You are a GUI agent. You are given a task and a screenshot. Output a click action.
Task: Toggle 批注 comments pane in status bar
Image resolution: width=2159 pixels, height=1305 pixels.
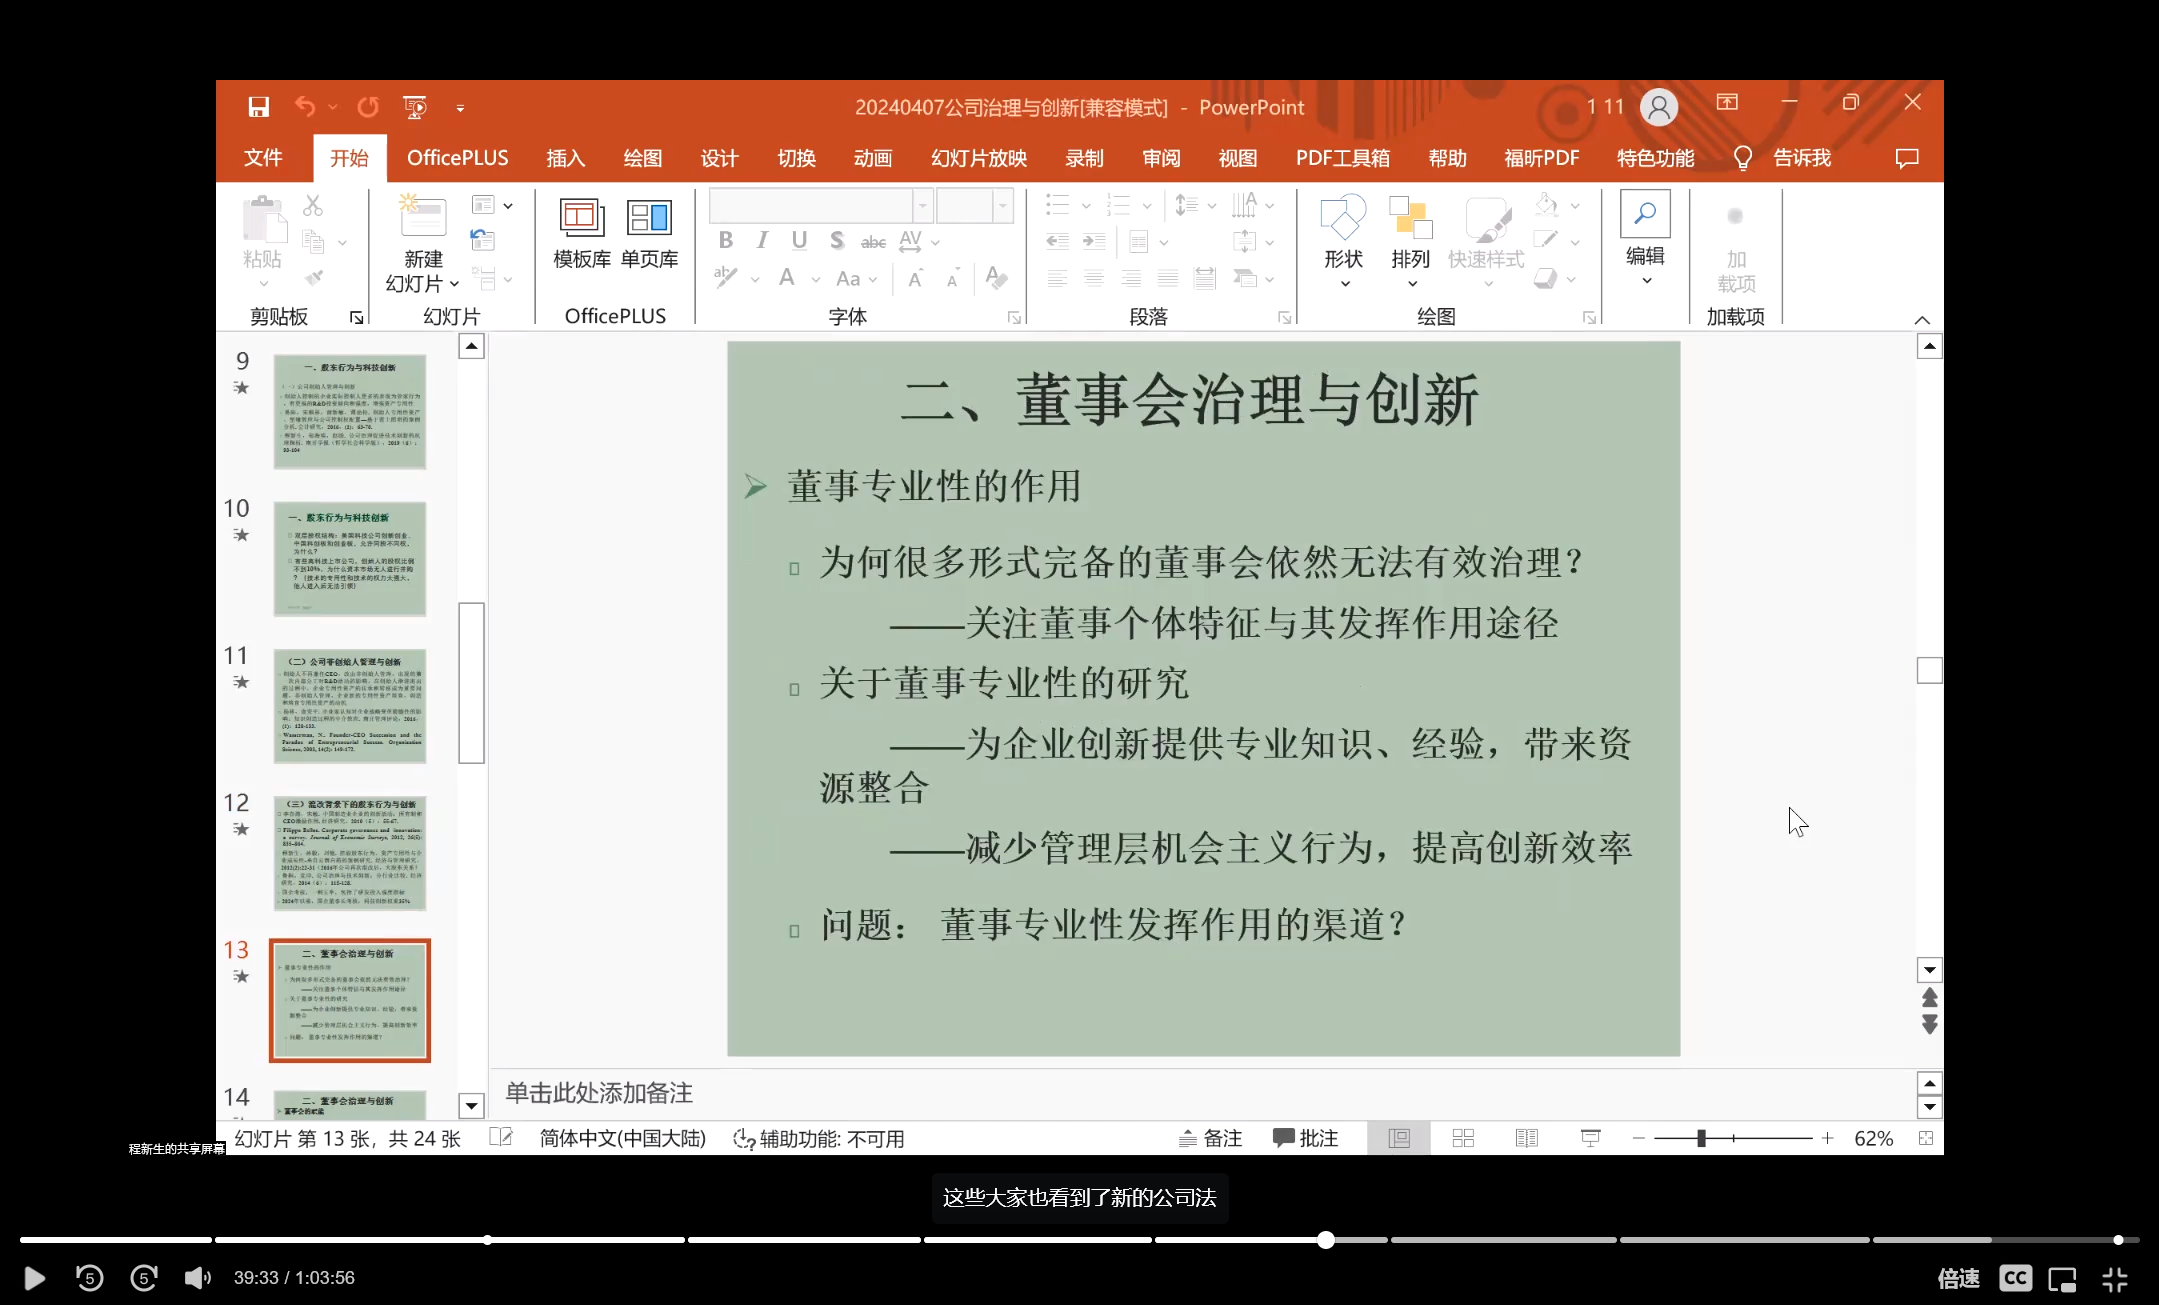[x=1306, y=1138]
